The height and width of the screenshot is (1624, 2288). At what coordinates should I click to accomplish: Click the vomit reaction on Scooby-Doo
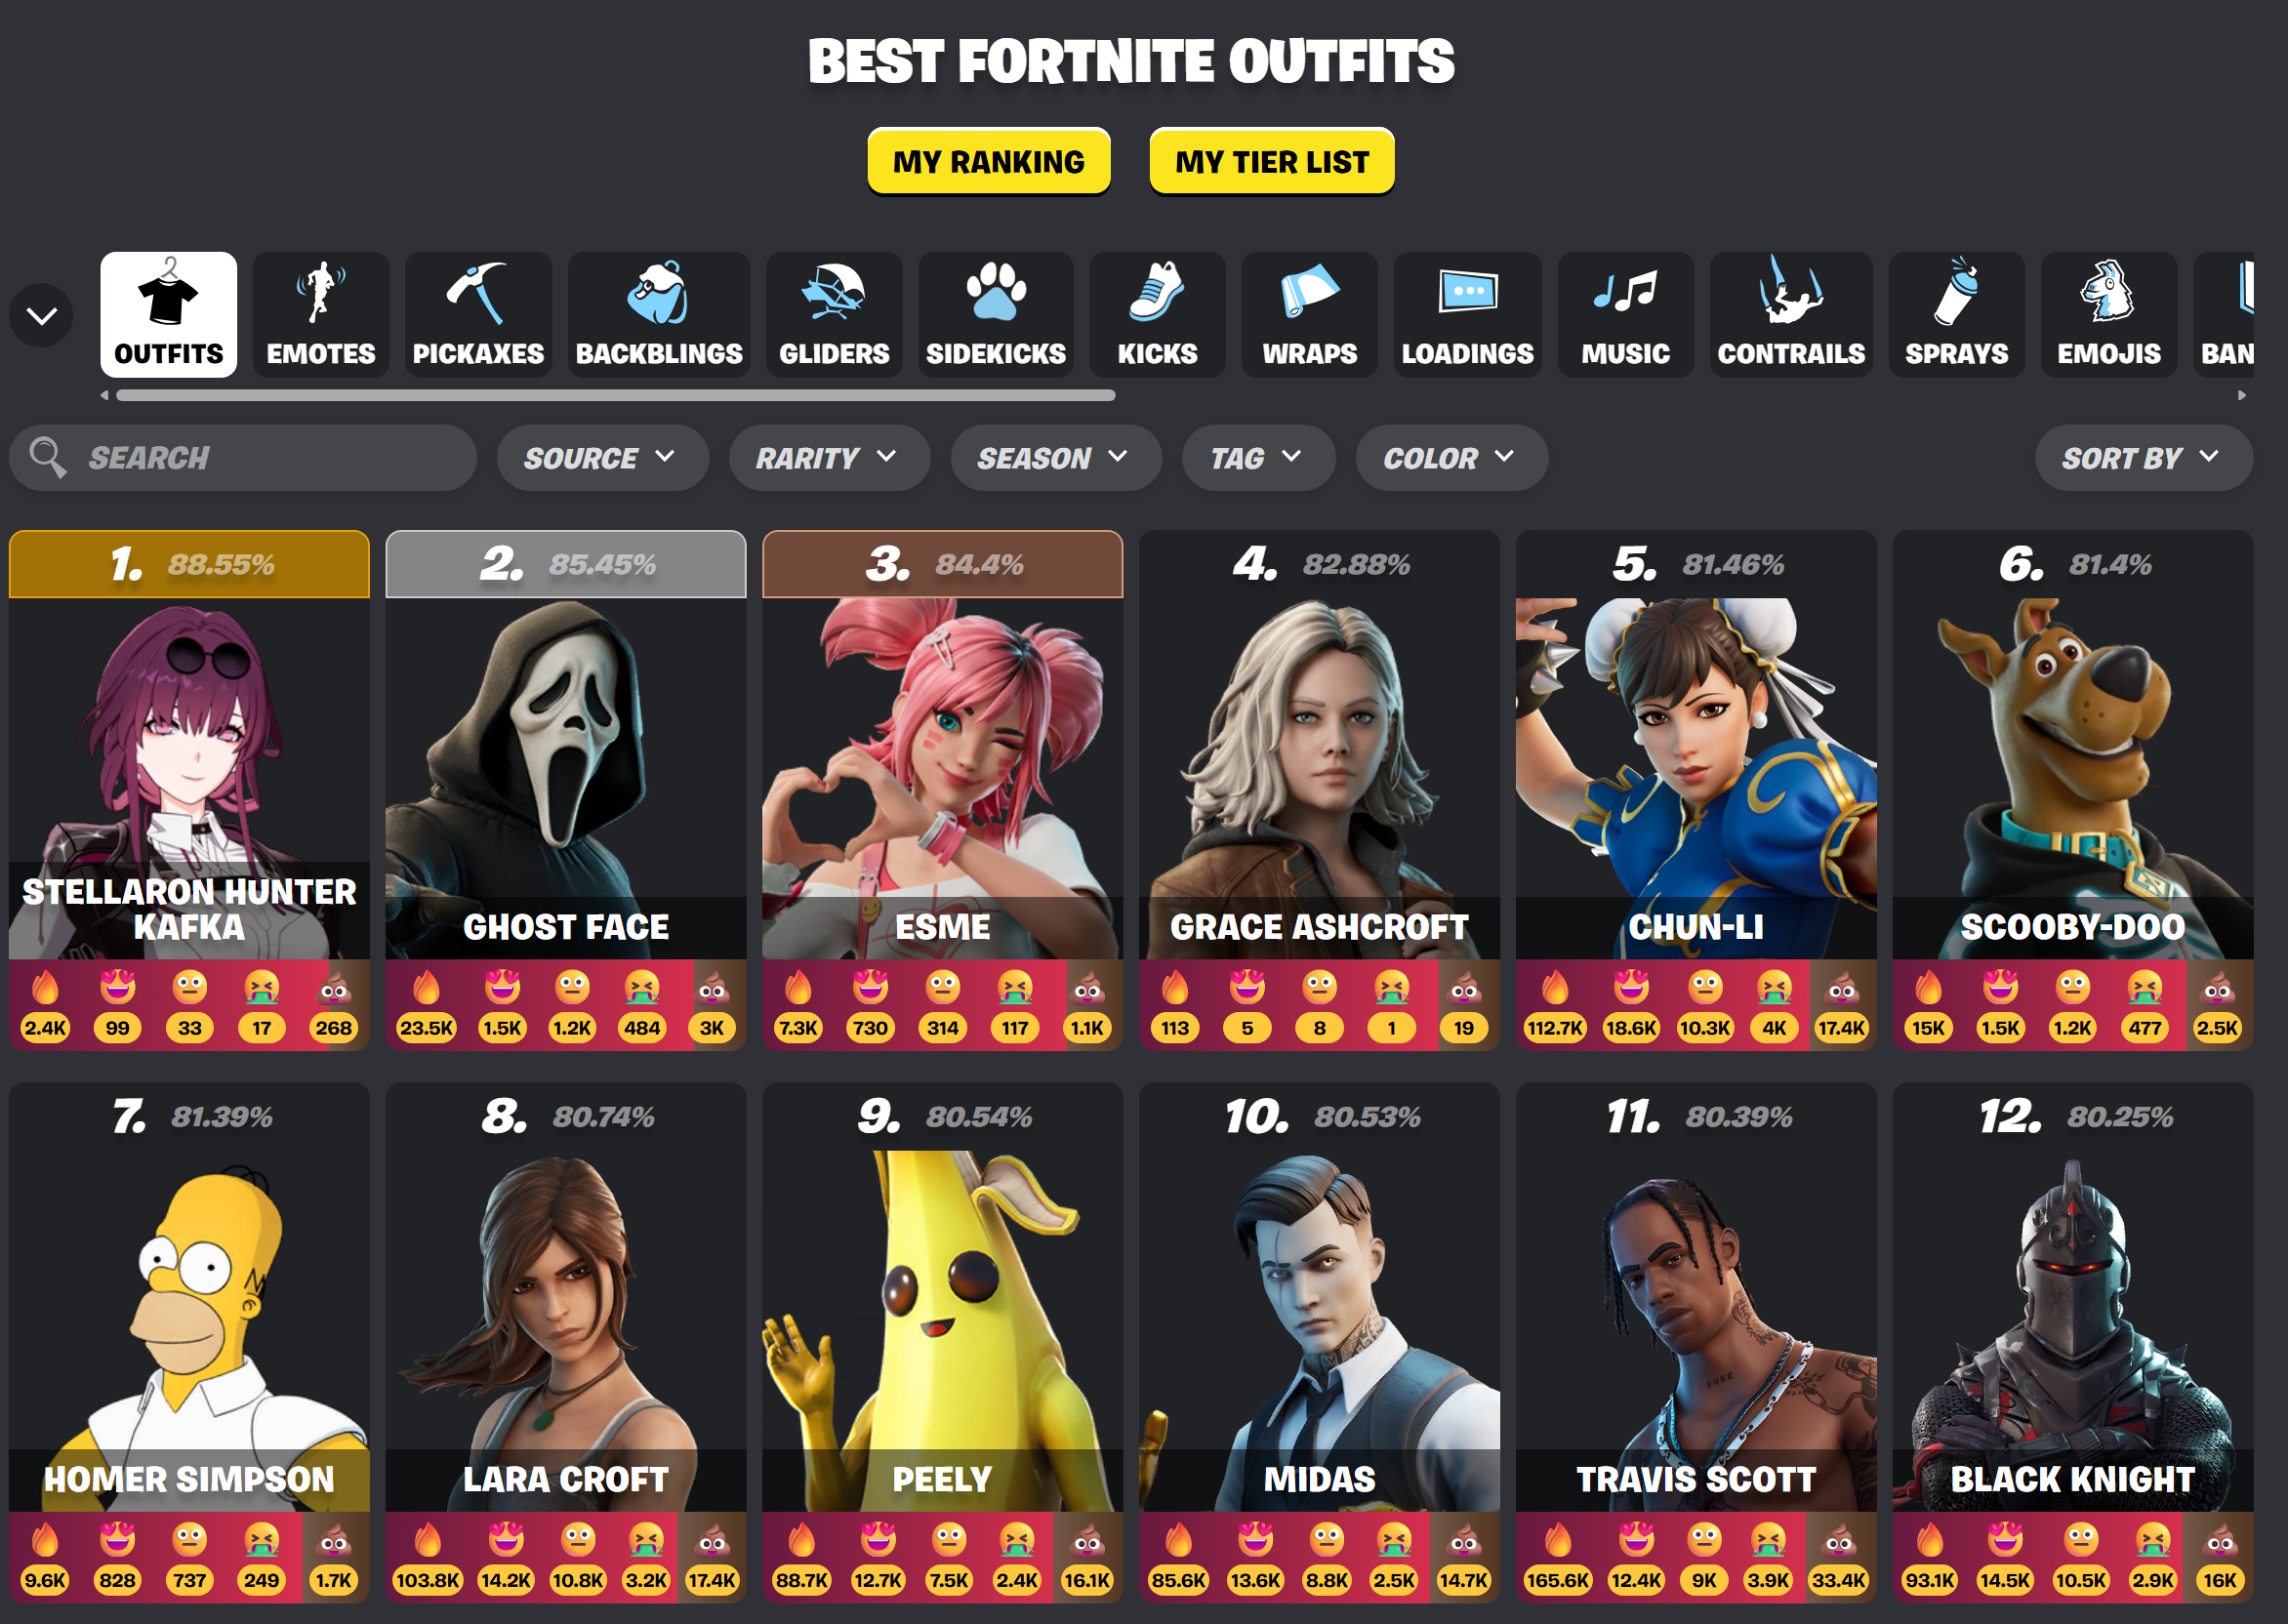2144,989
